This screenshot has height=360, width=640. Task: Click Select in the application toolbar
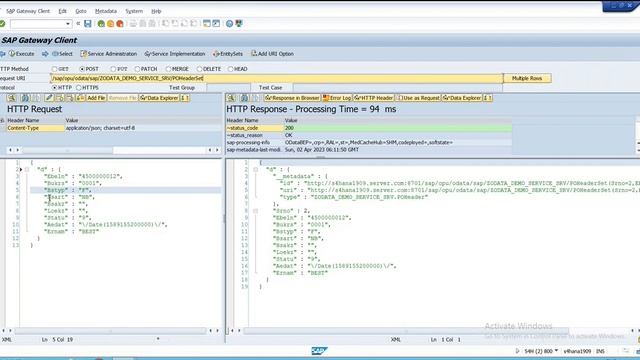click(62, 54)
